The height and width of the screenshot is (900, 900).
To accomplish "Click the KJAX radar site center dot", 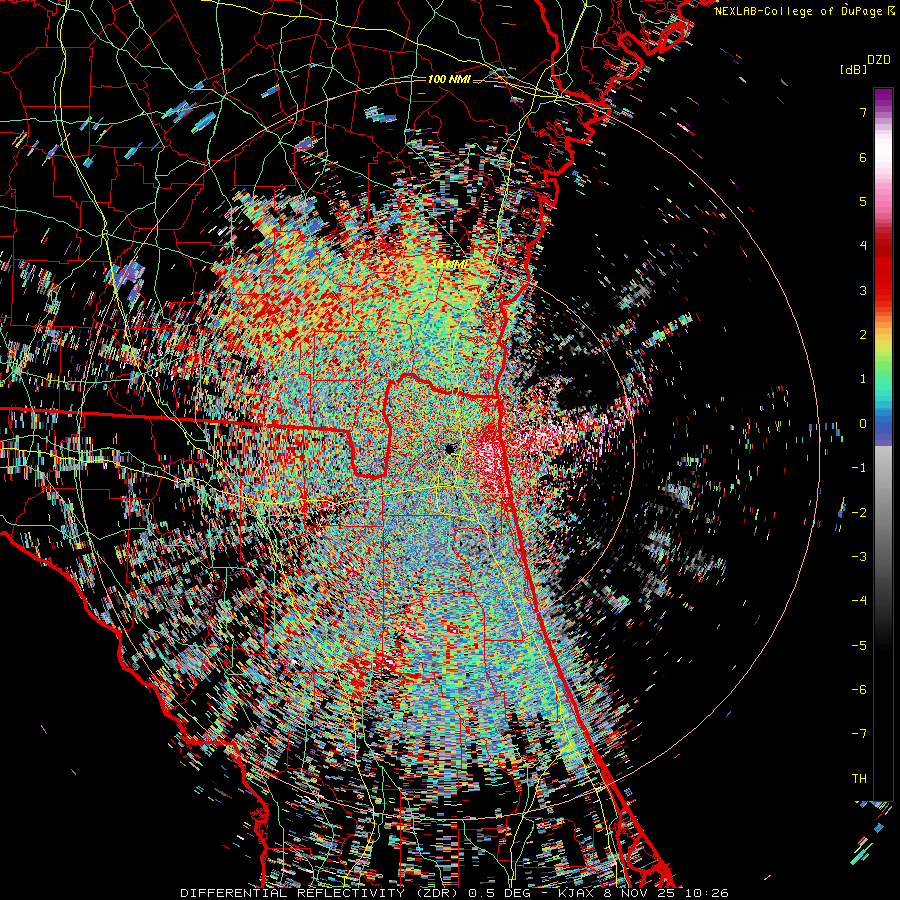I will [449, 449].
